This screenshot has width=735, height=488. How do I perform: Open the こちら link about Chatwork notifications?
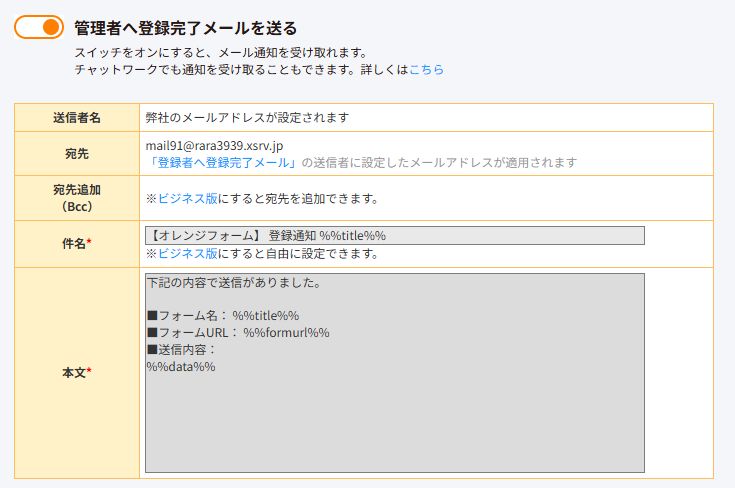click(x=426, y=69)
